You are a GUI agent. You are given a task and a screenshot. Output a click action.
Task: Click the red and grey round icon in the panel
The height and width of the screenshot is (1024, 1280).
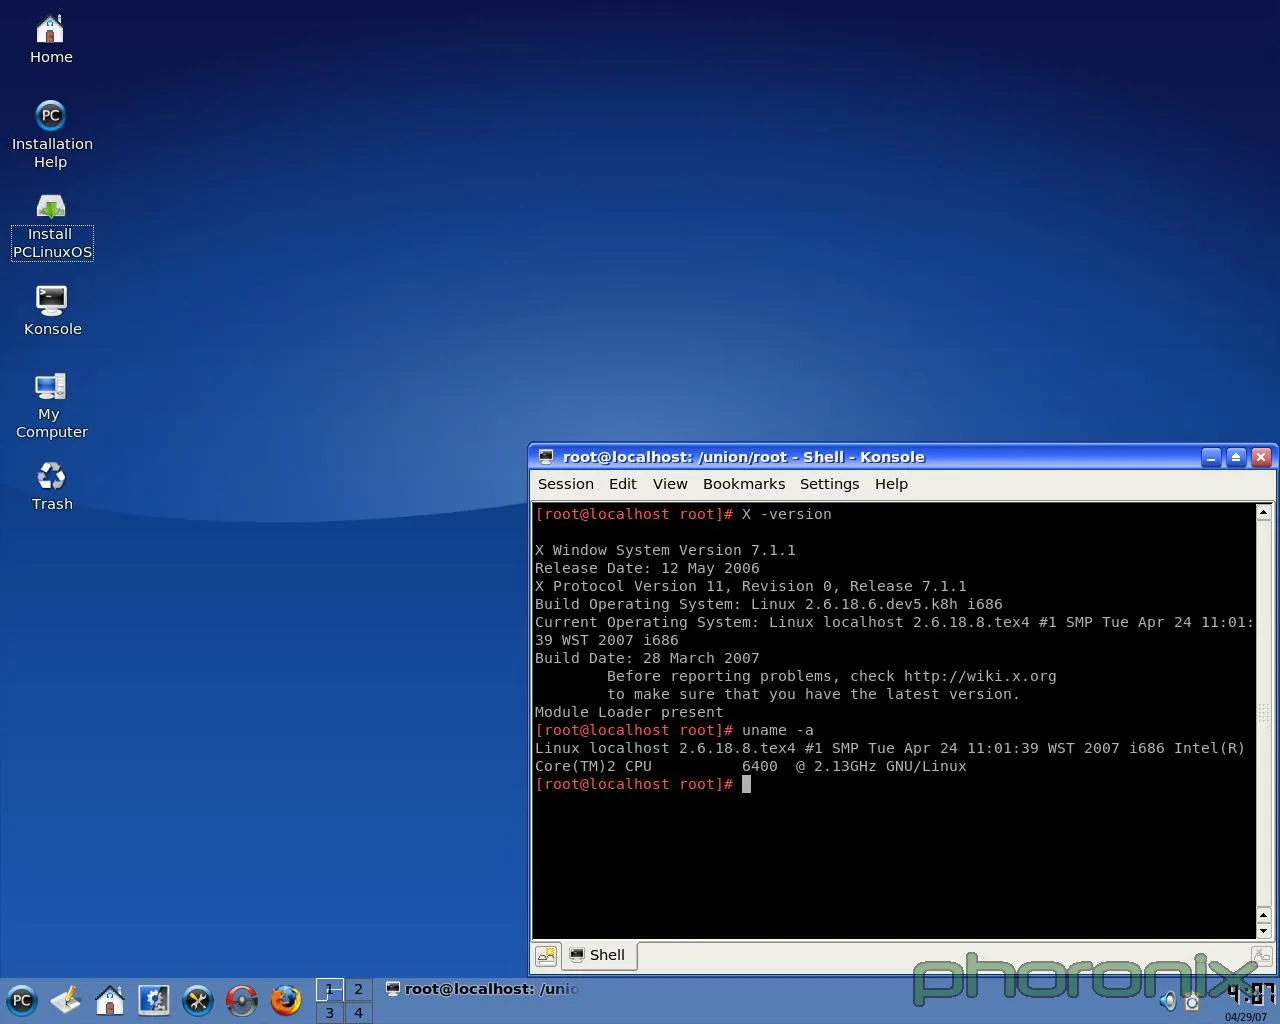(x=242, y=1000)
